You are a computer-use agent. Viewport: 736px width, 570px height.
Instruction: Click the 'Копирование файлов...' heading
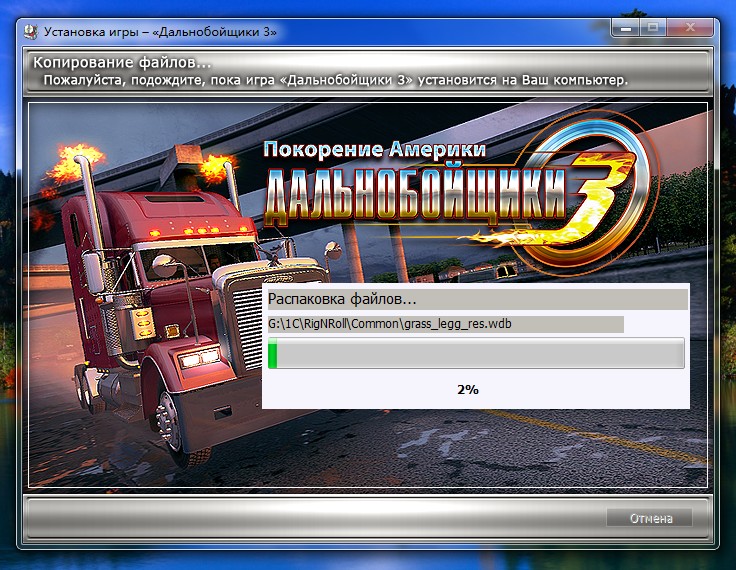(x=122, y=62)
